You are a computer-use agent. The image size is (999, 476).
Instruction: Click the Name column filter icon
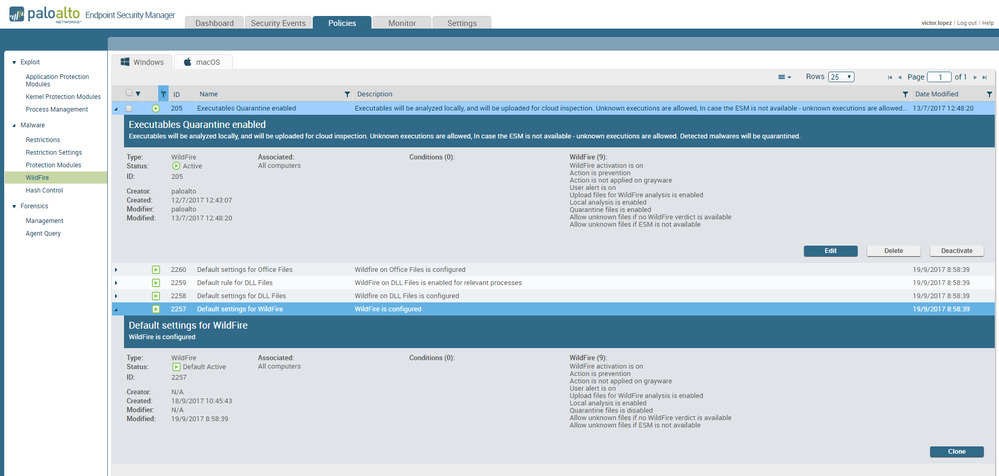tap(347, 94)
